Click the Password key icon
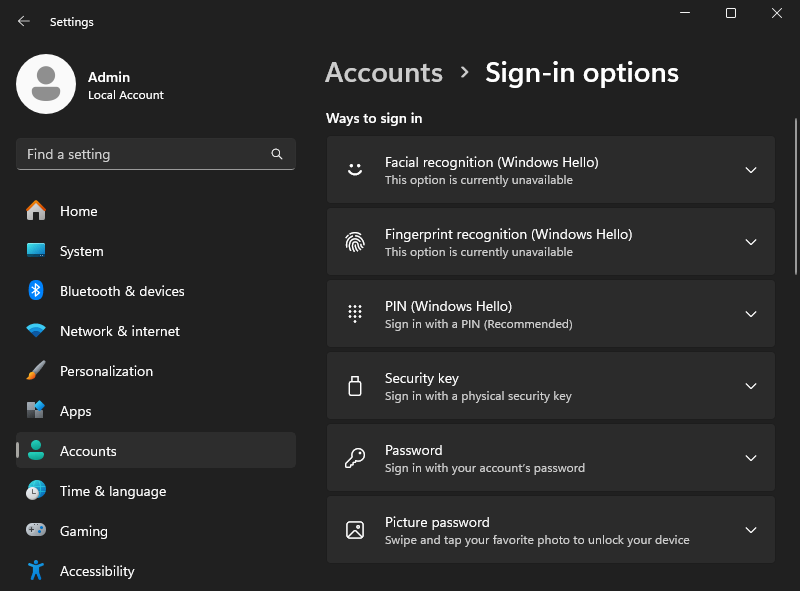 point(355,458)
